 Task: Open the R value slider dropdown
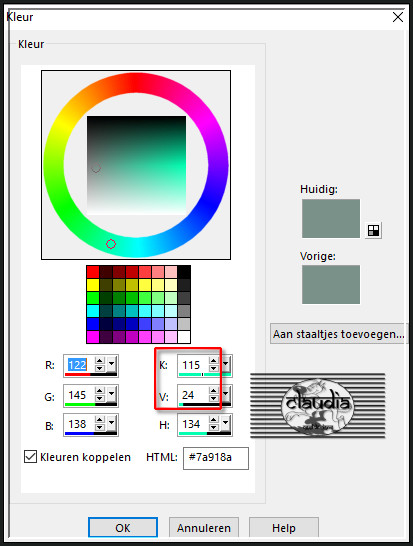point(111,364)
